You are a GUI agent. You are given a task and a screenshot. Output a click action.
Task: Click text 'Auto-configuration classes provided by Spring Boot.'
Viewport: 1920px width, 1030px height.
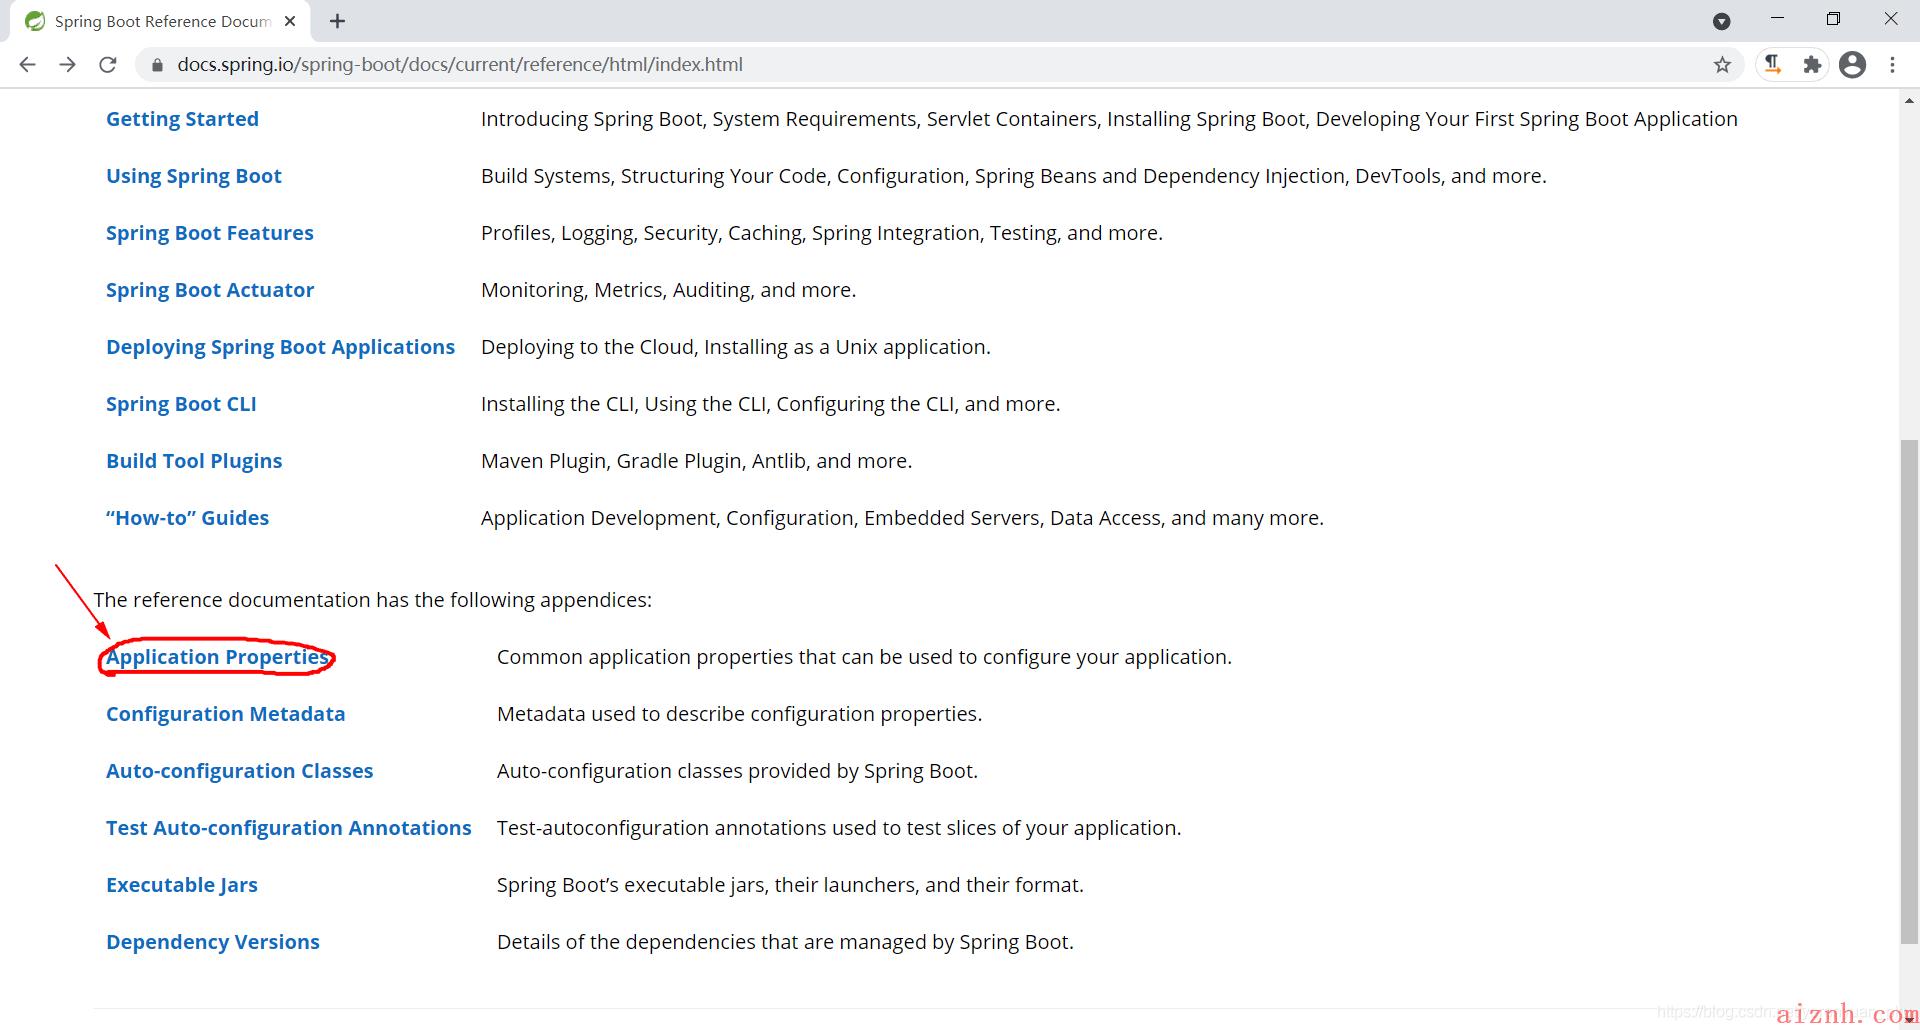pos(737,771)
